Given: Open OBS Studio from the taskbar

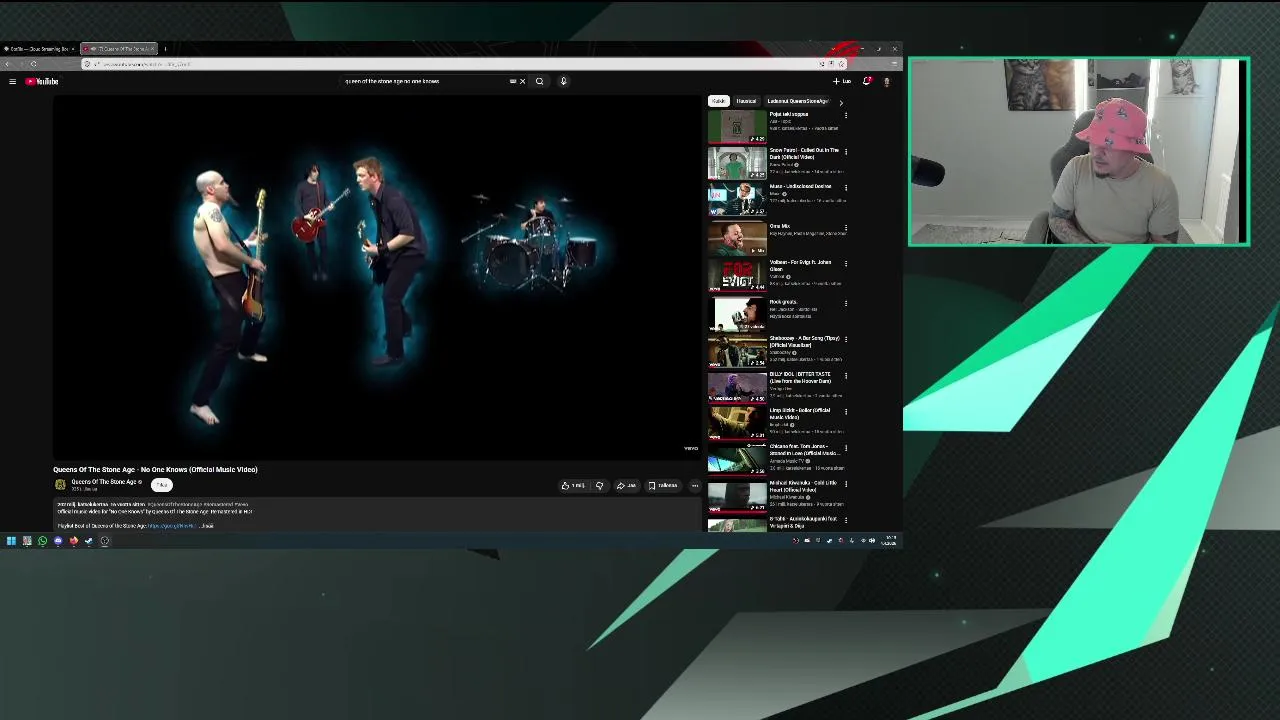Looking at the screenshot, I should coord(104,541).
